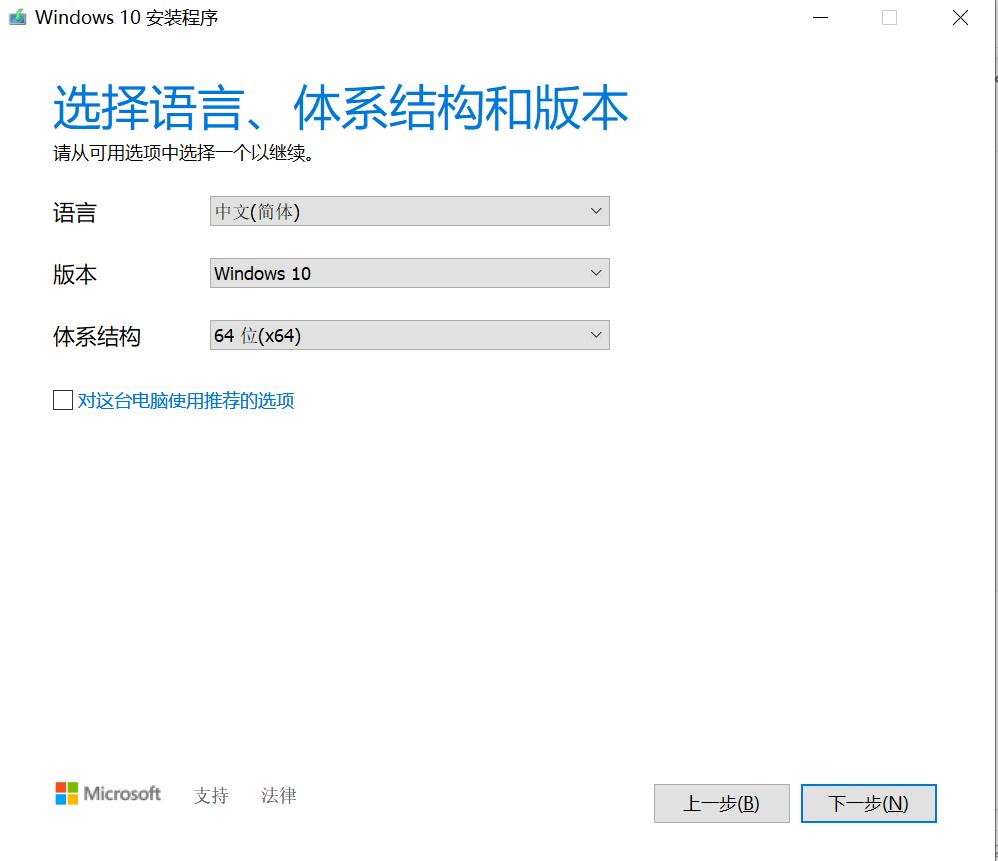
Task: Enable 对这台电脑使用推荐的选项 checkbox
Action: point(62,399)
